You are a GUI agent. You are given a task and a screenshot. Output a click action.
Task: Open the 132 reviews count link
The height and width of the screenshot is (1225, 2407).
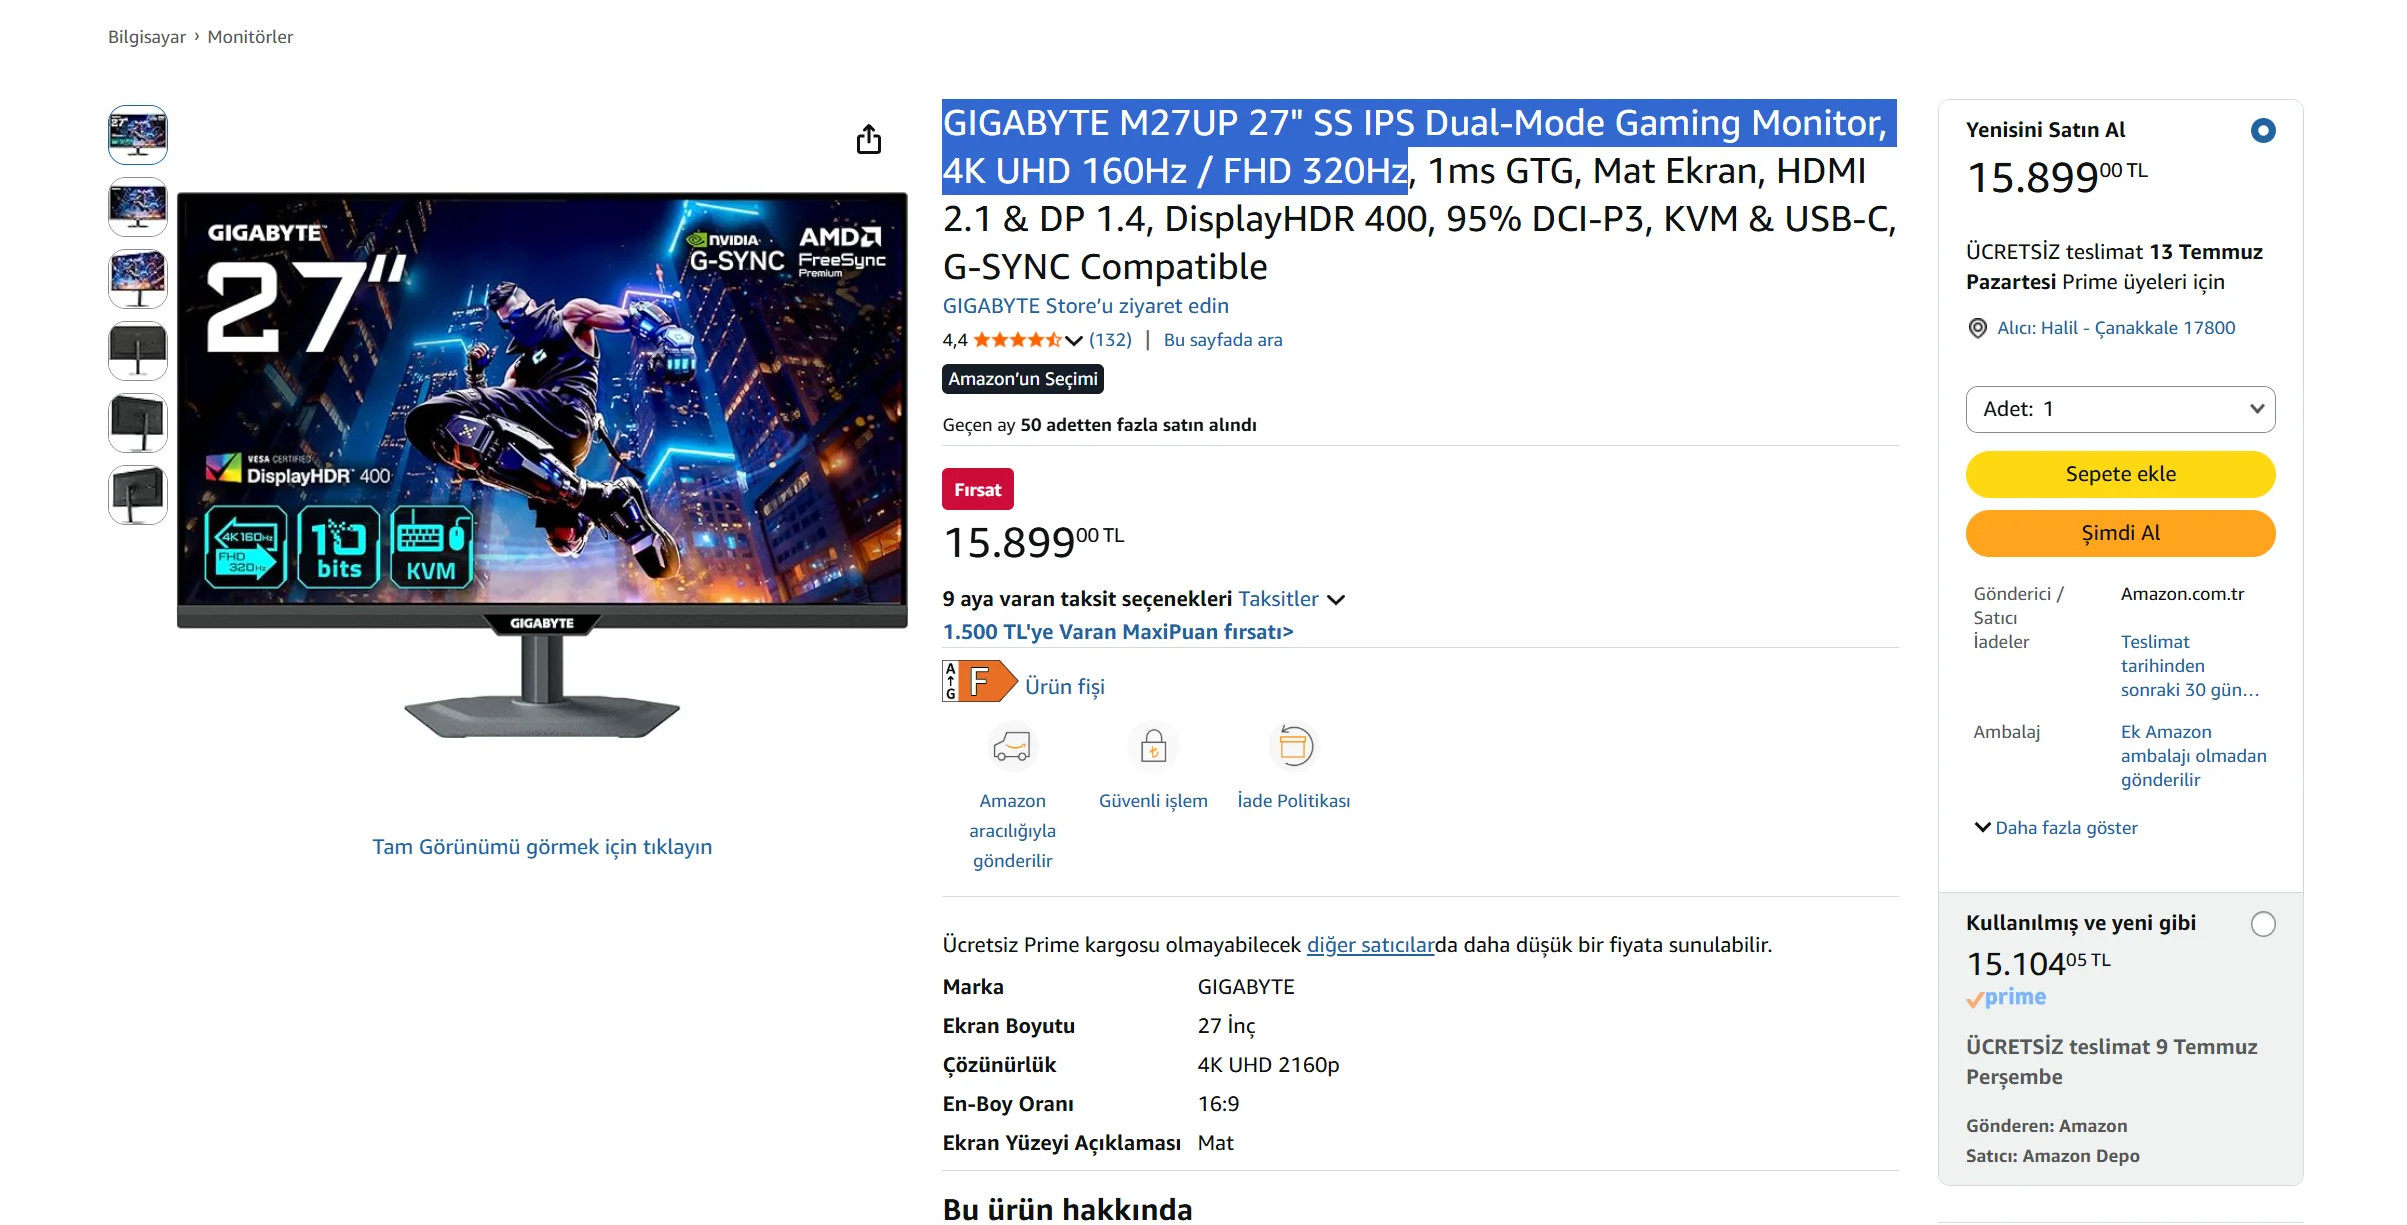pyautogui.click(x=1110, y=340)
